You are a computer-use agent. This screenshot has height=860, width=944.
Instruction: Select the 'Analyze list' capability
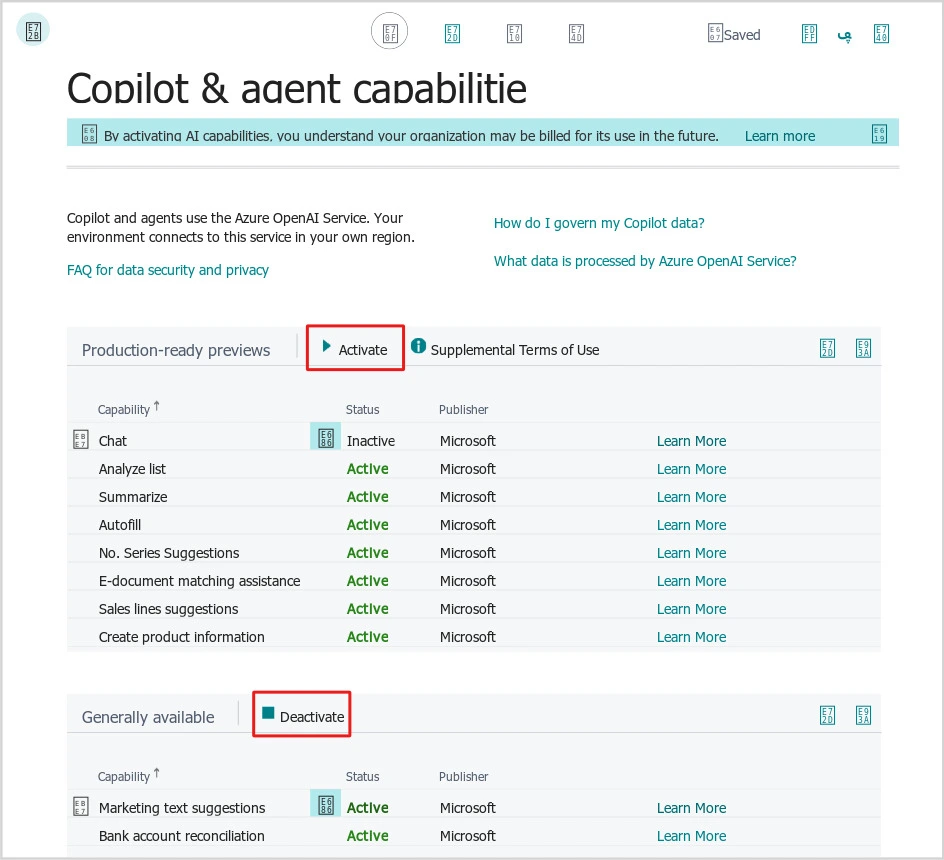[x=132, y=469]
